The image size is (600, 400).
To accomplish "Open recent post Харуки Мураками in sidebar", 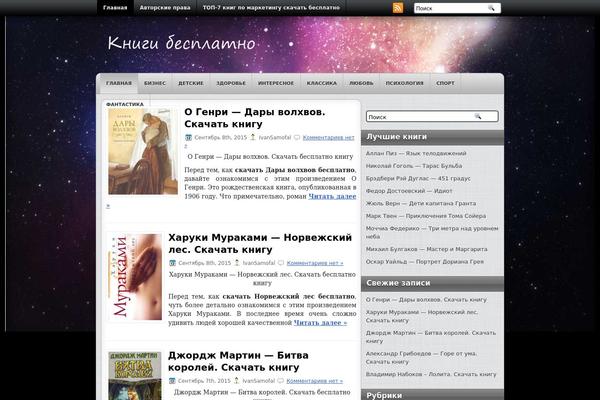I will [x=422, y=316].
